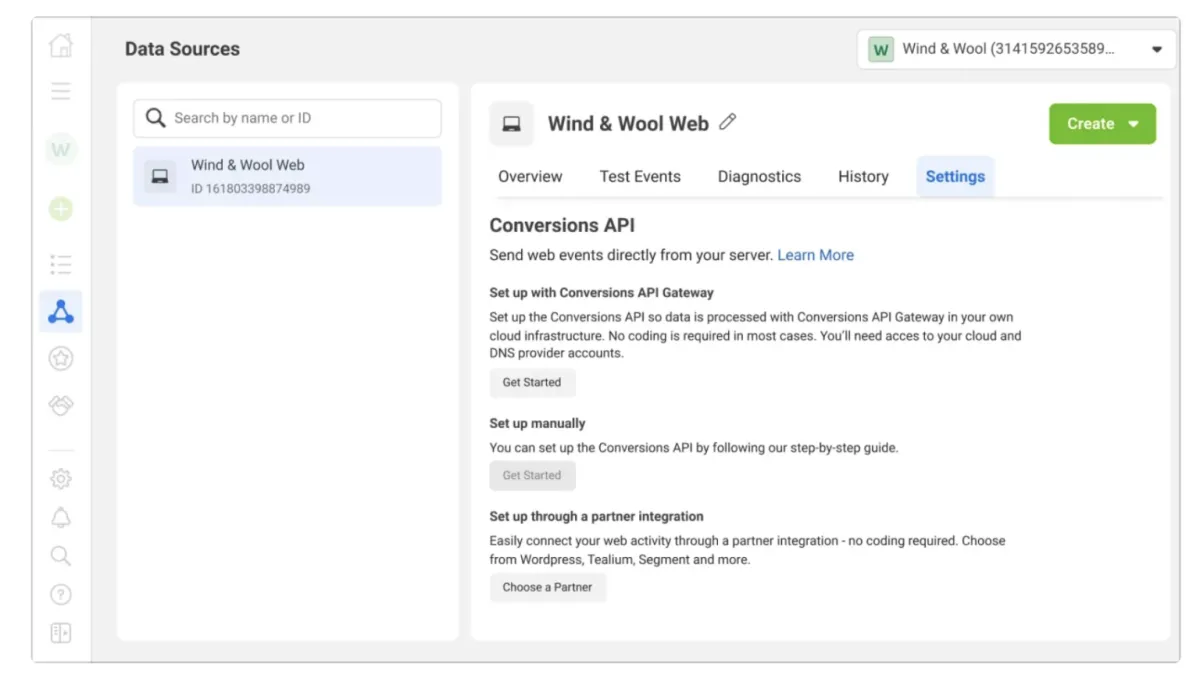Screen dimensions: 1200x675
Task: Click the Set up manually heading
Action: point(537,423)
